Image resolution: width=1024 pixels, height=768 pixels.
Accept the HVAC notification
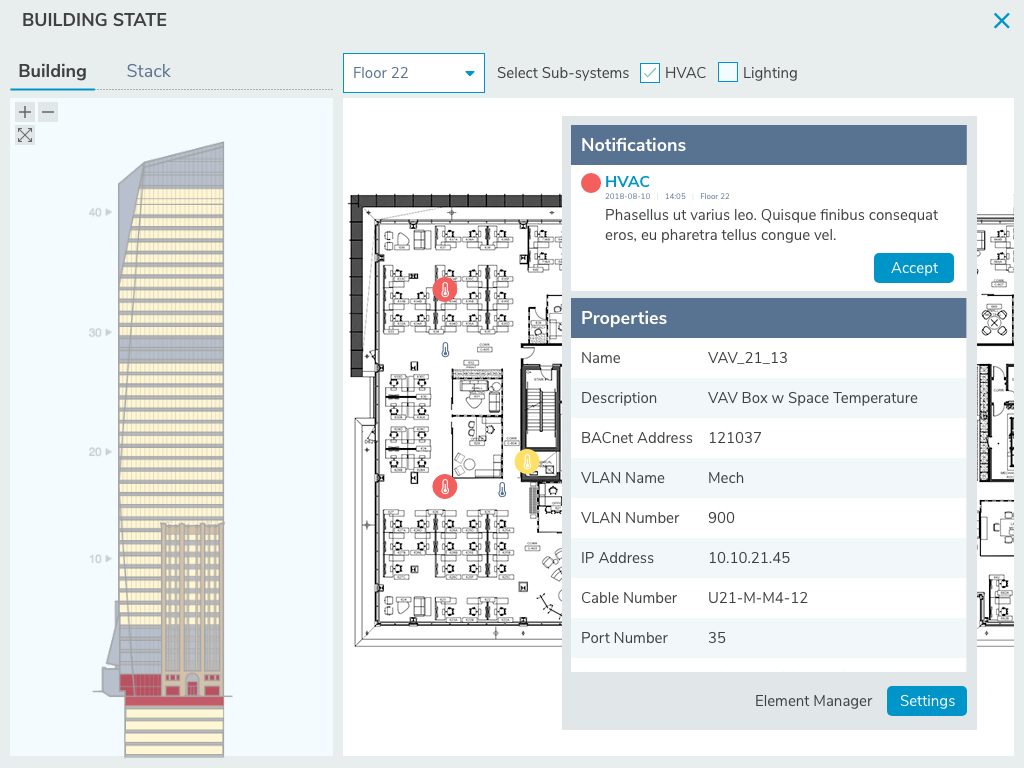(914, 268)
